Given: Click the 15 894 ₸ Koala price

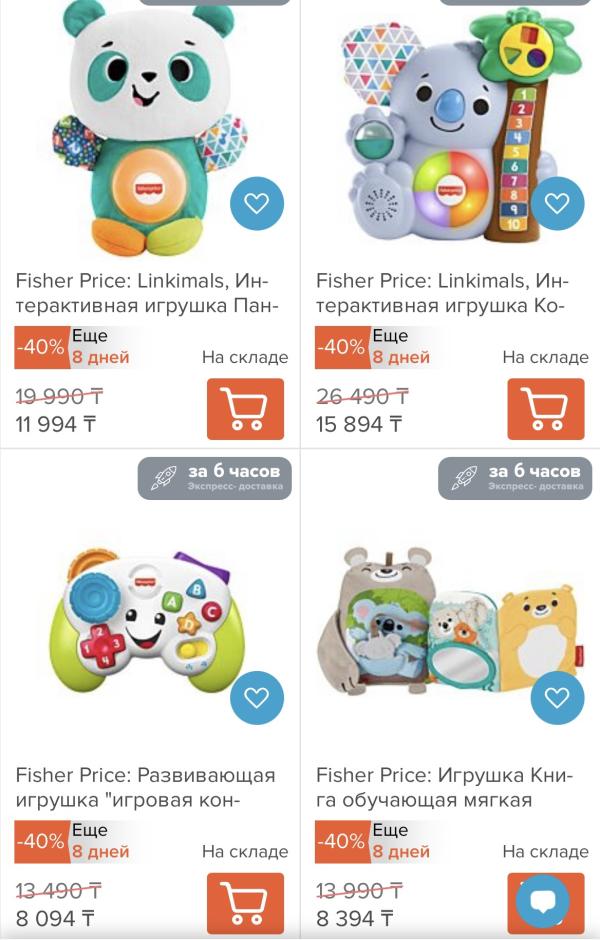Looking at the screenshot, I should pos(359,424).
